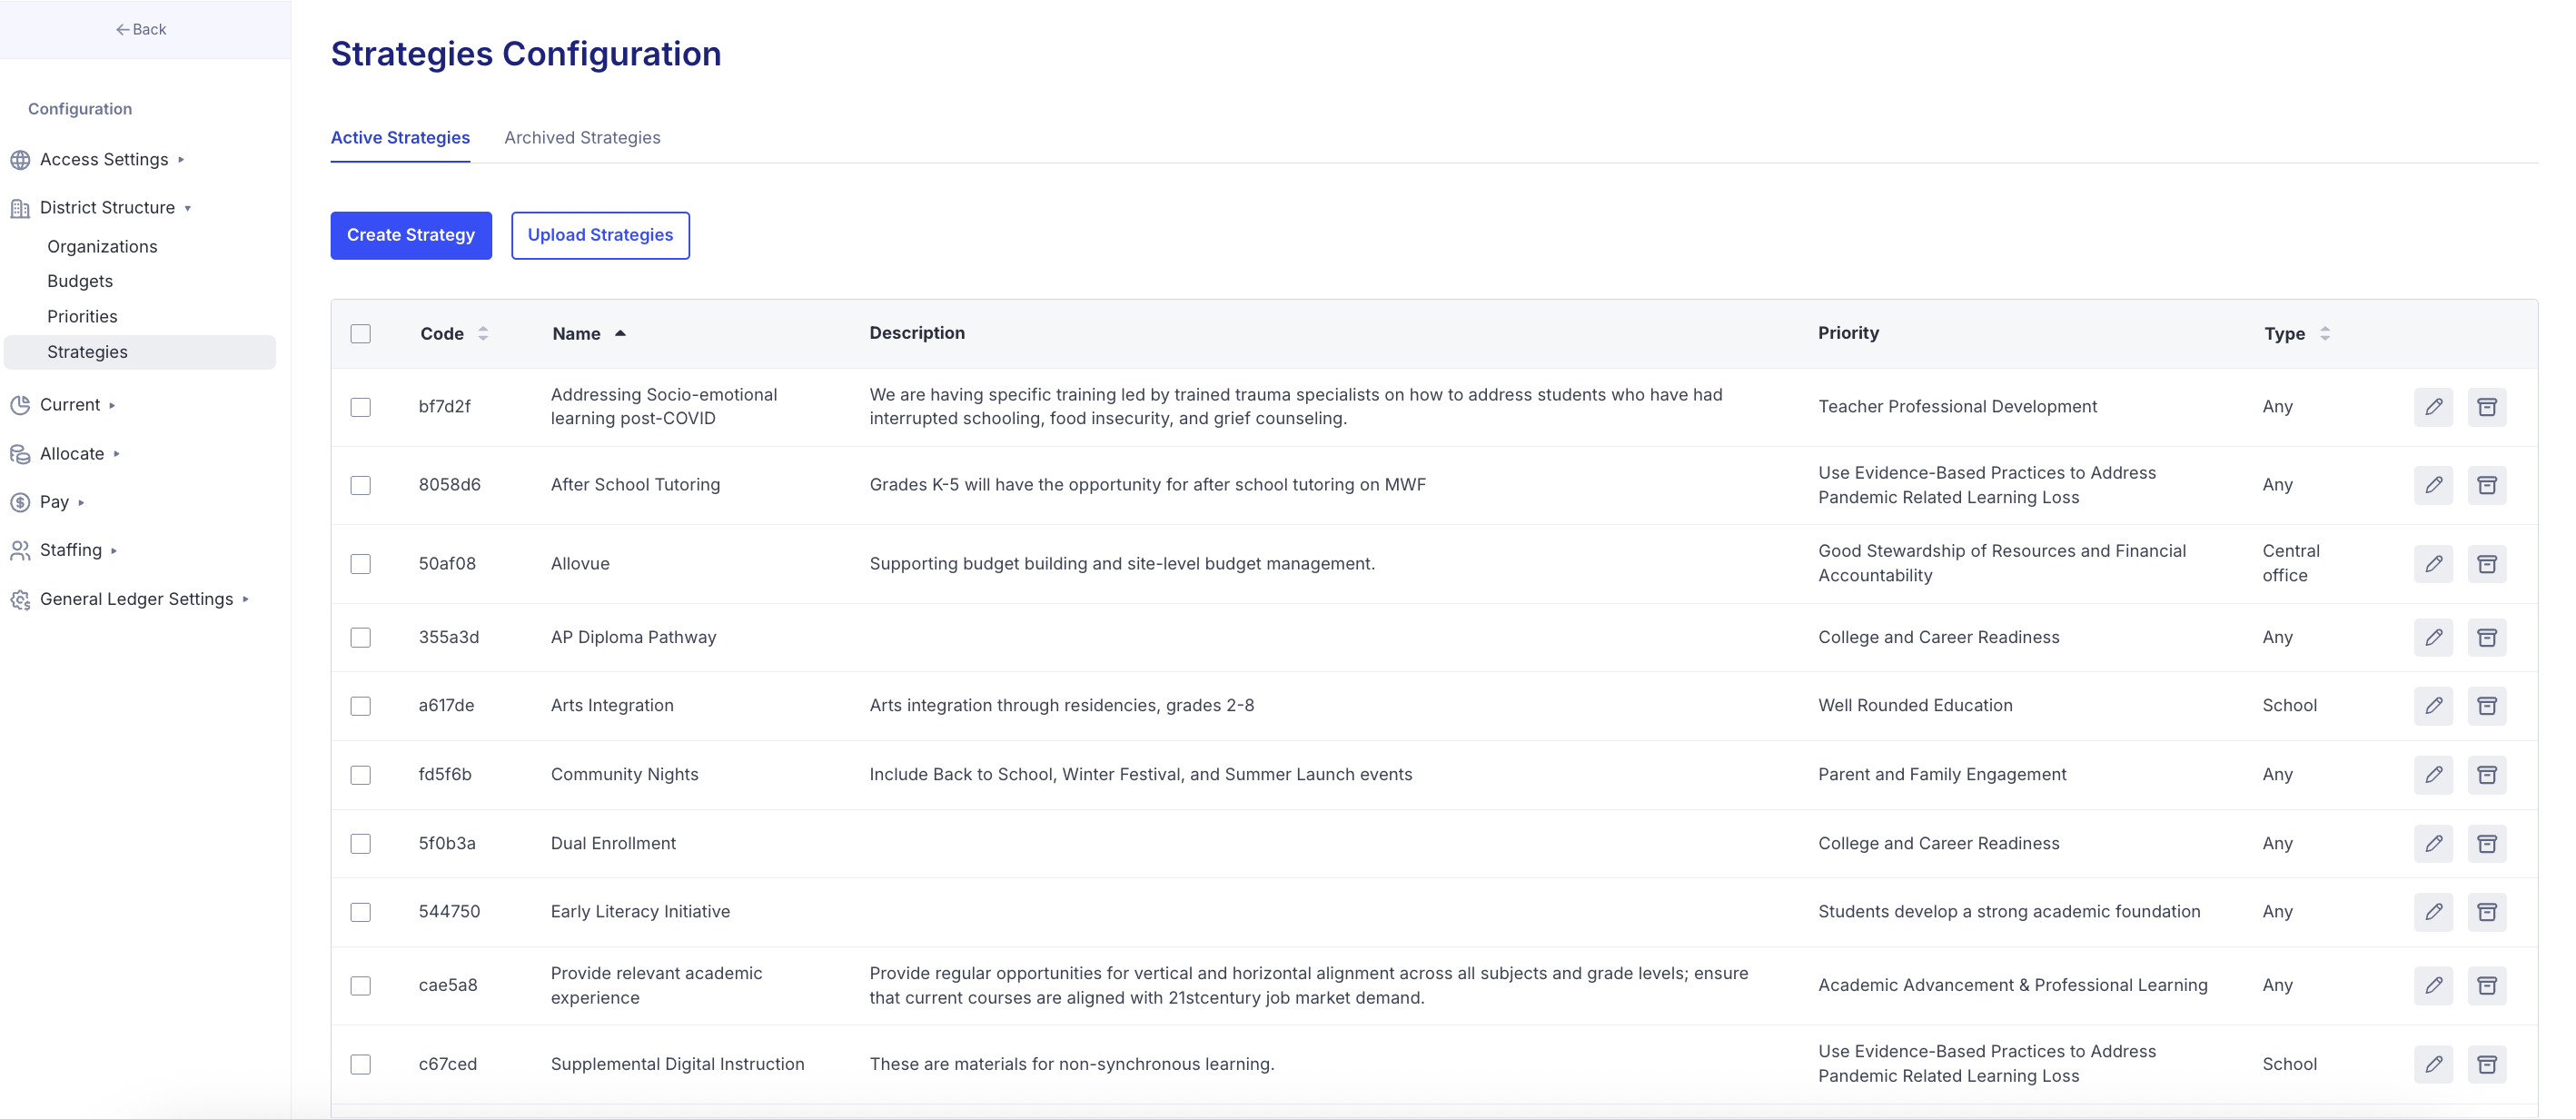Image resolution: width=2576 pixels, height=1119 pixels.
Task: Click the Create Strategy button
Action: point(411,235)
